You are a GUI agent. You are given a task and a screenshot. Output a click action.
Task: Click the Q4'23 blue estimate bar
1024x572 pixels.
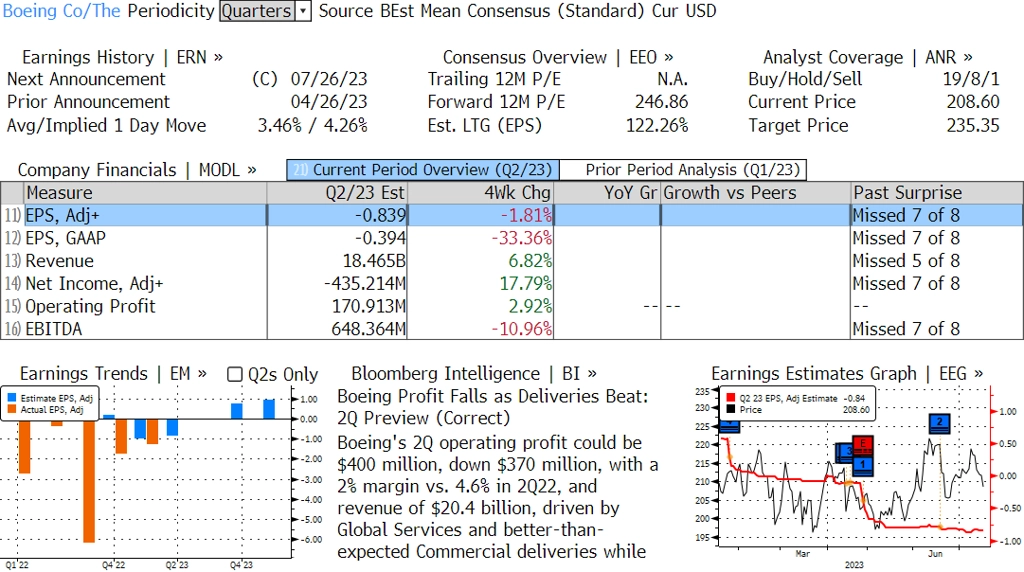pyautogui.click(x=236, y=411)
